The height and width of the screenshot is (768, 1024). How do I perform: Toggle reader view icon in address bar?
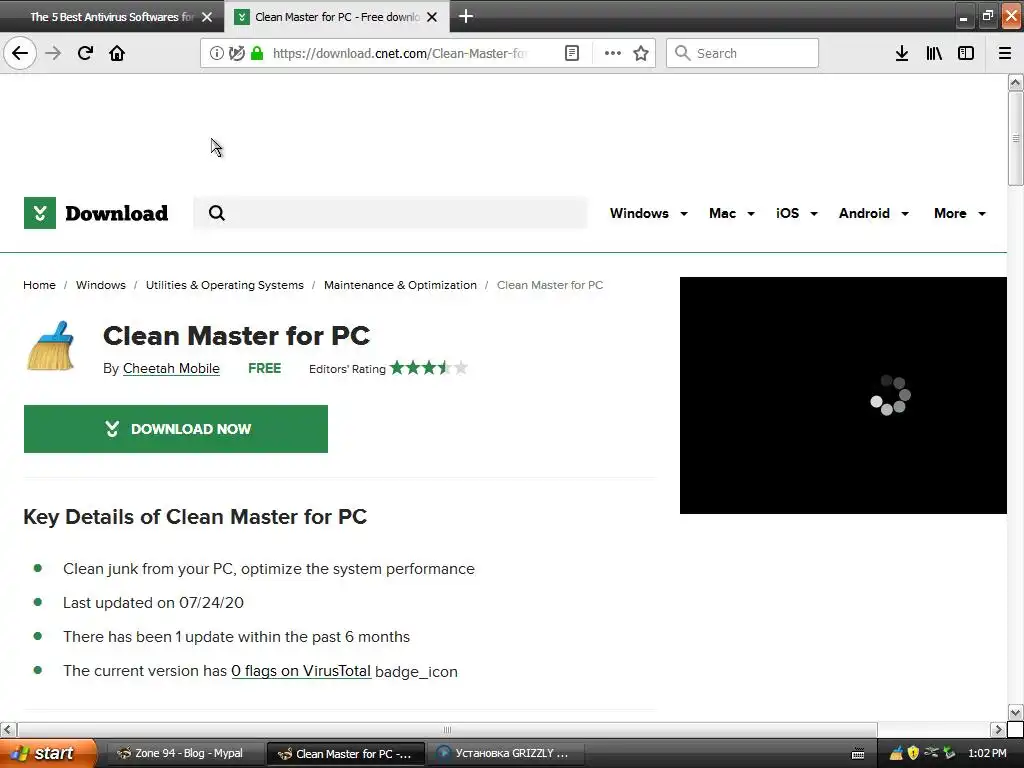pyautogui.click(x=571, y=53)
